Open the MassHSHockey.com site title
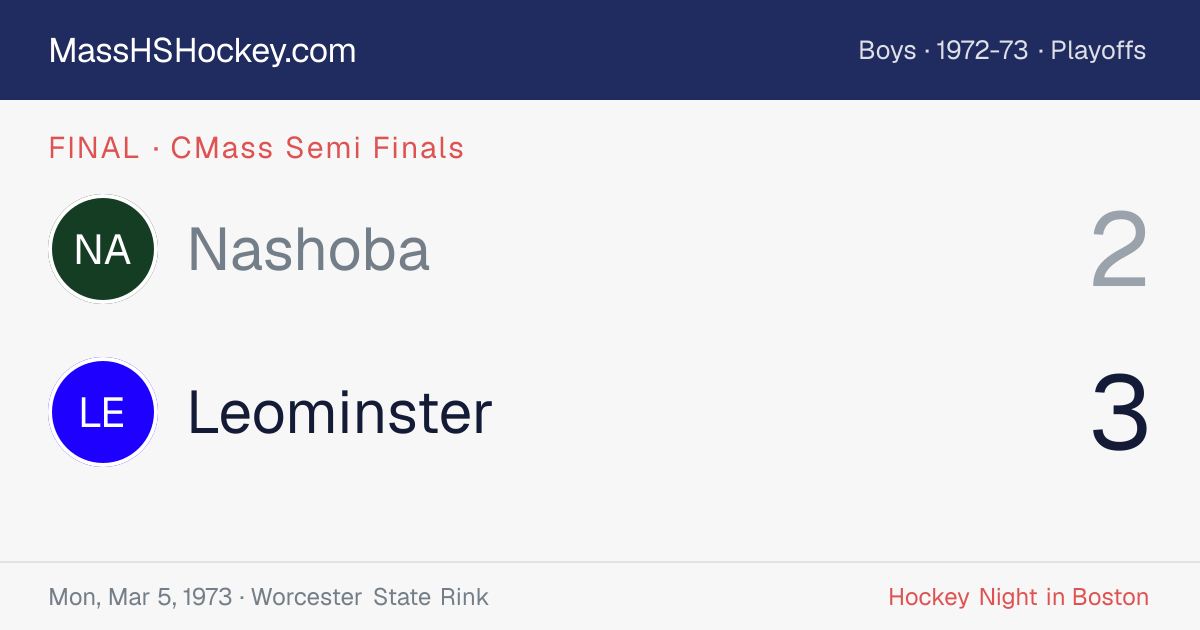The image size is (1200, 630). point(202,51)
